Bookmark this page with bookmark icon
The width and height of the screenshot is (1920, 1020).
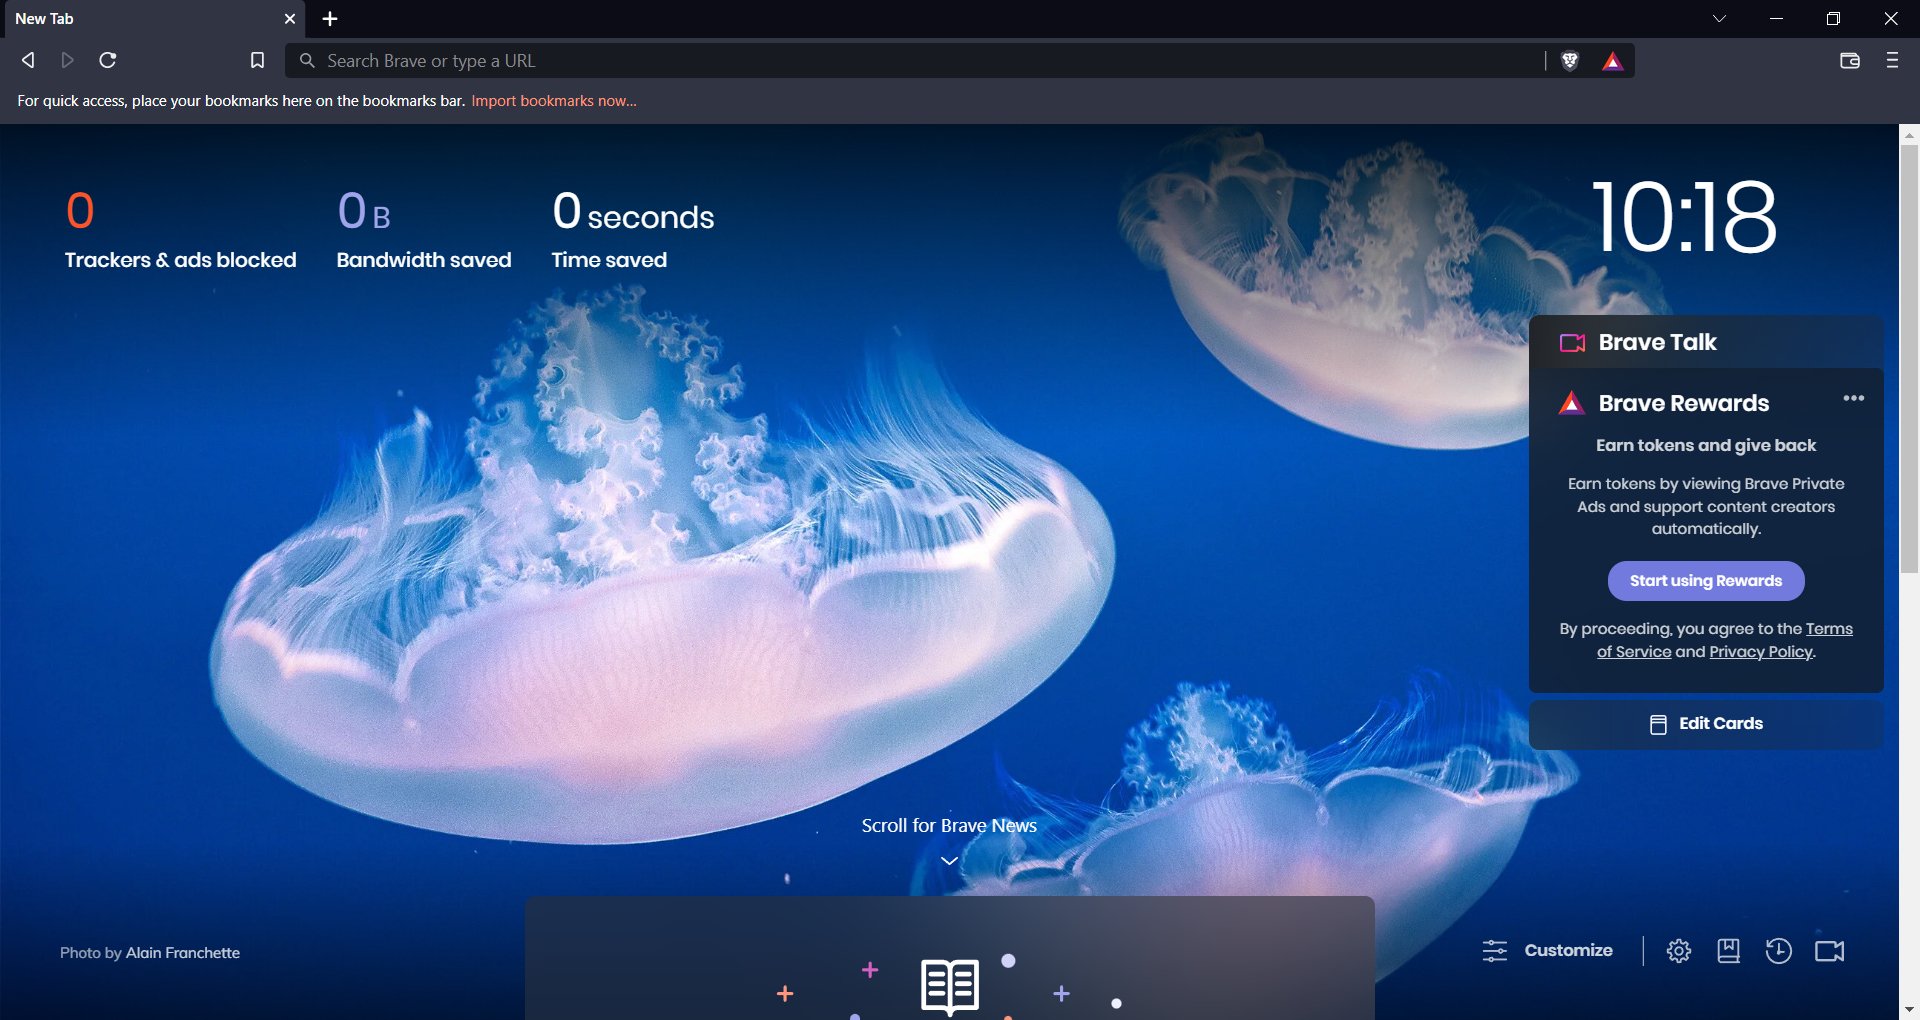tap(257, 61)
